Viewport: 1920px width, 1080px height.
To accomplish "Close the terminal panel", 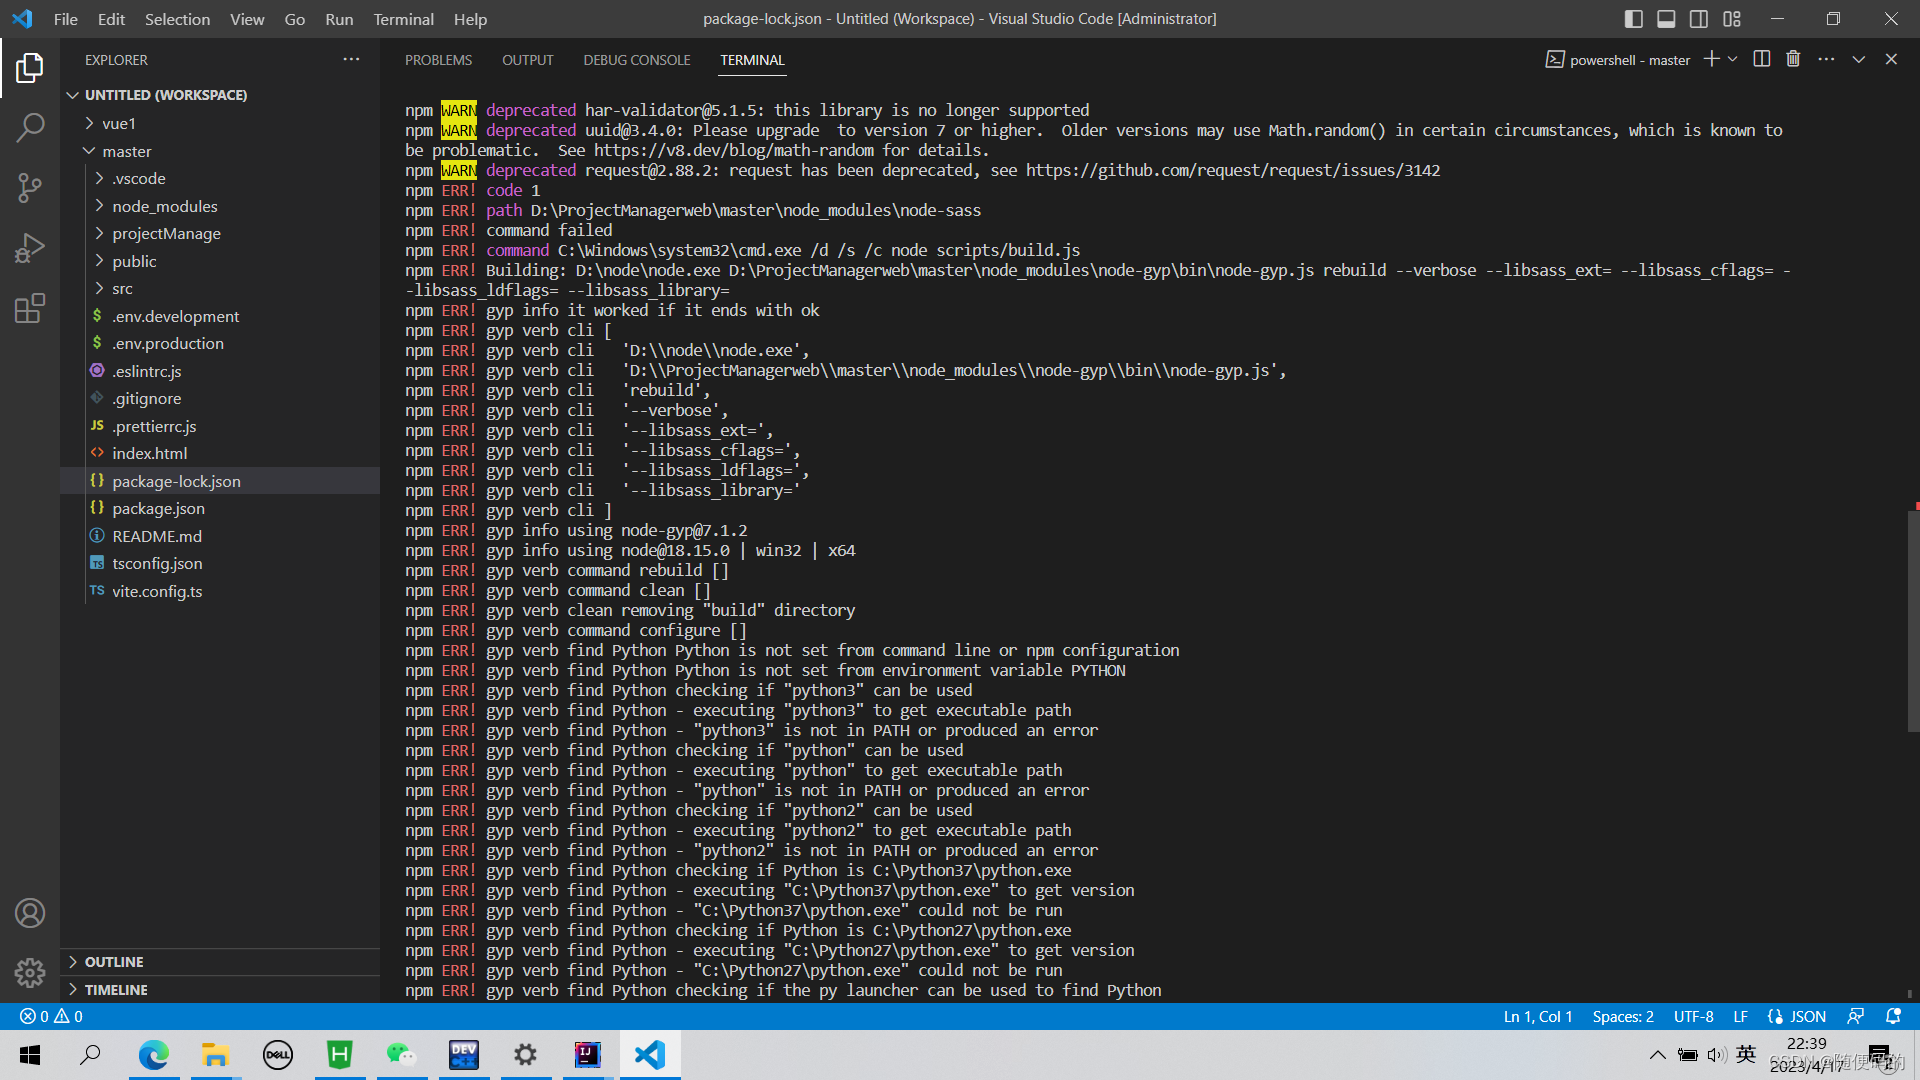I will point(1891,59).
